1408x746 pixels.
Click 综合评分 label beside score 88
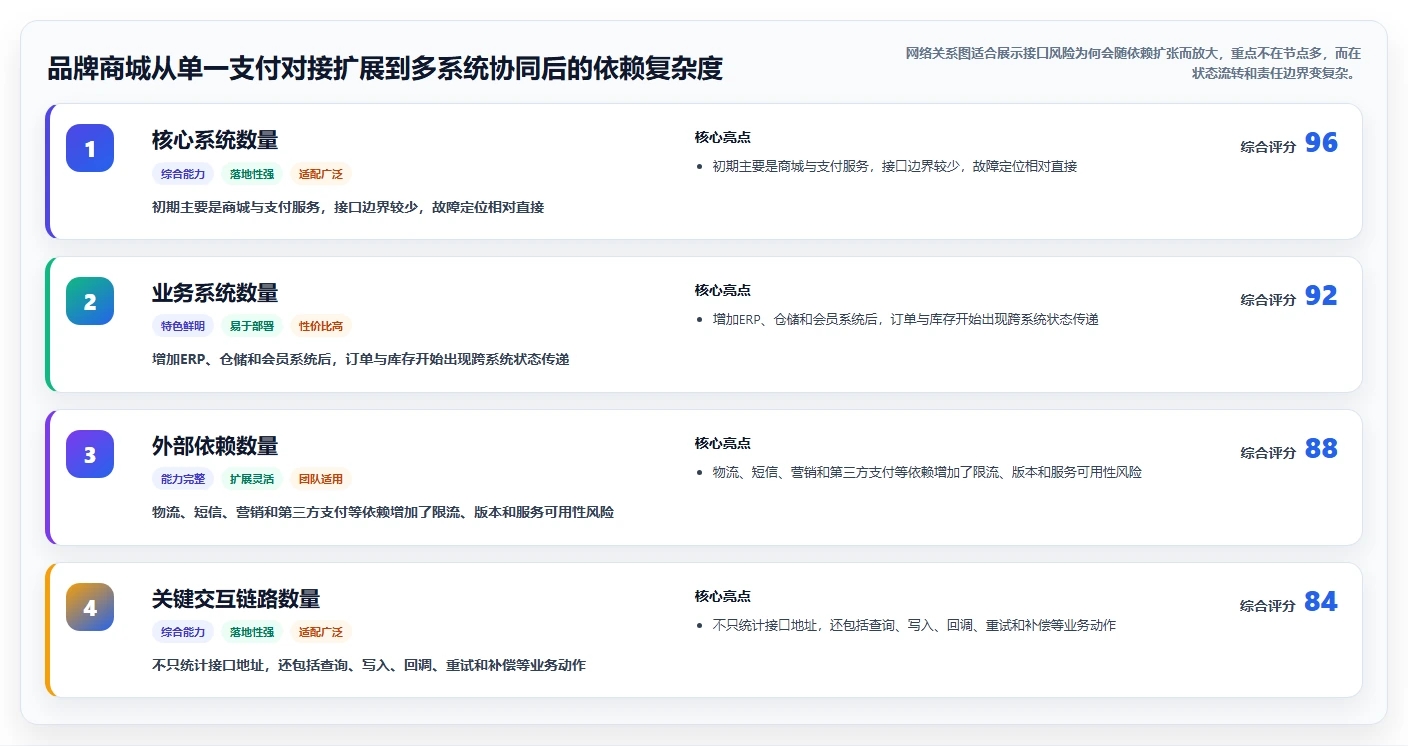click(x=1268, y=452)
